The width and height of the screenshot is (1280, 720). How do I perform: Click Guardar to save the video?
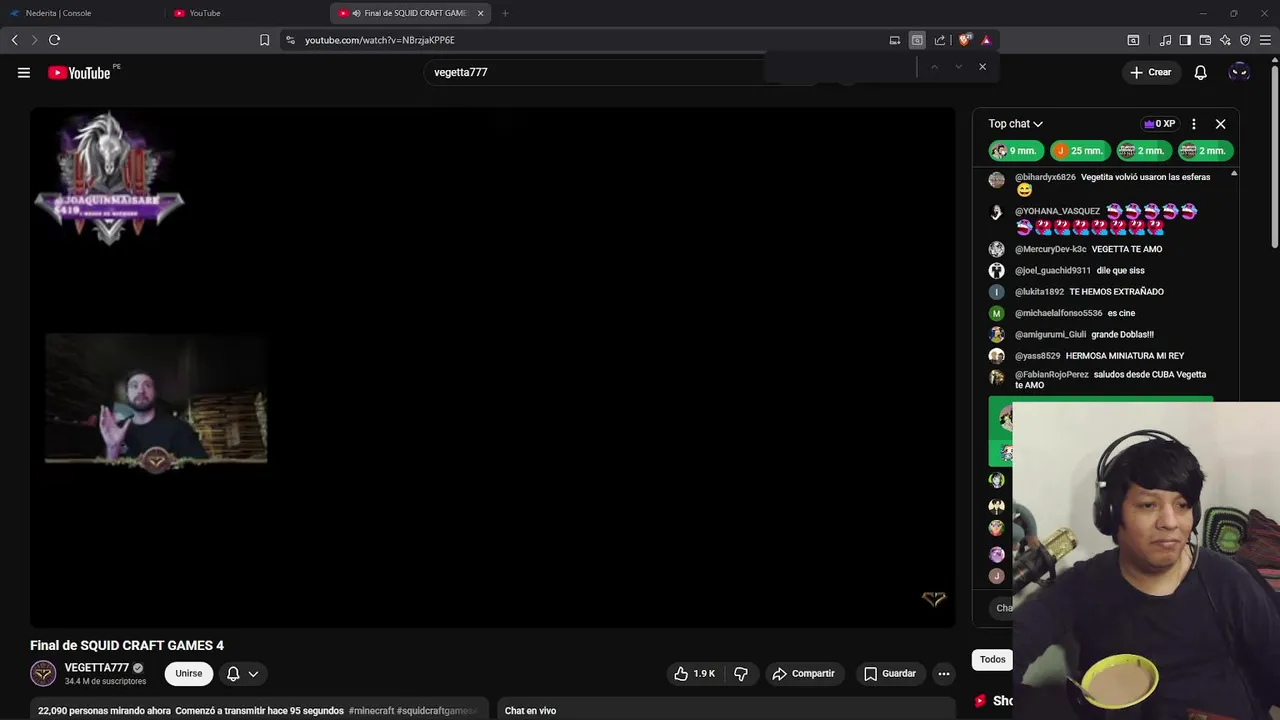(890, 674)
